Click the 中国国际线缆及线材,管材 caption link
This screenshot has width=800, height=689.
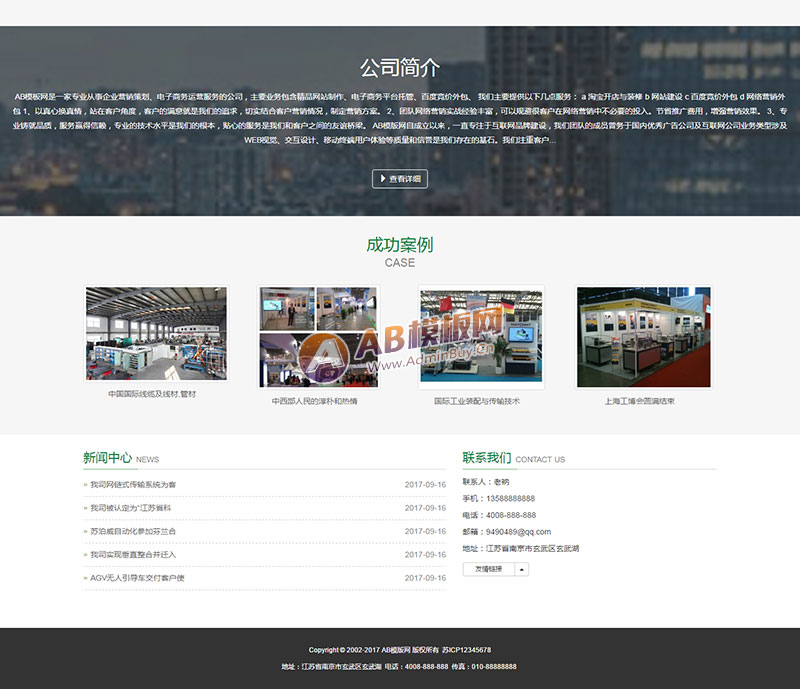coord(152,394)
